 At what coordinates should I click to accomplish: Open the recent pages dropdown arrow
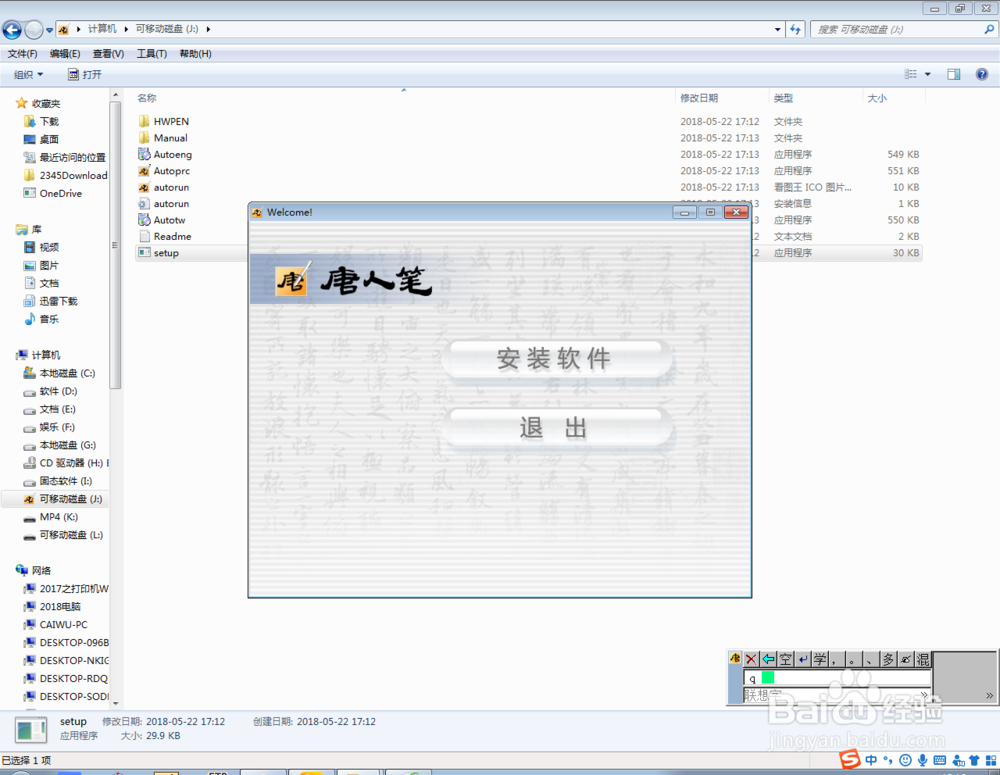tap(49, 30)
